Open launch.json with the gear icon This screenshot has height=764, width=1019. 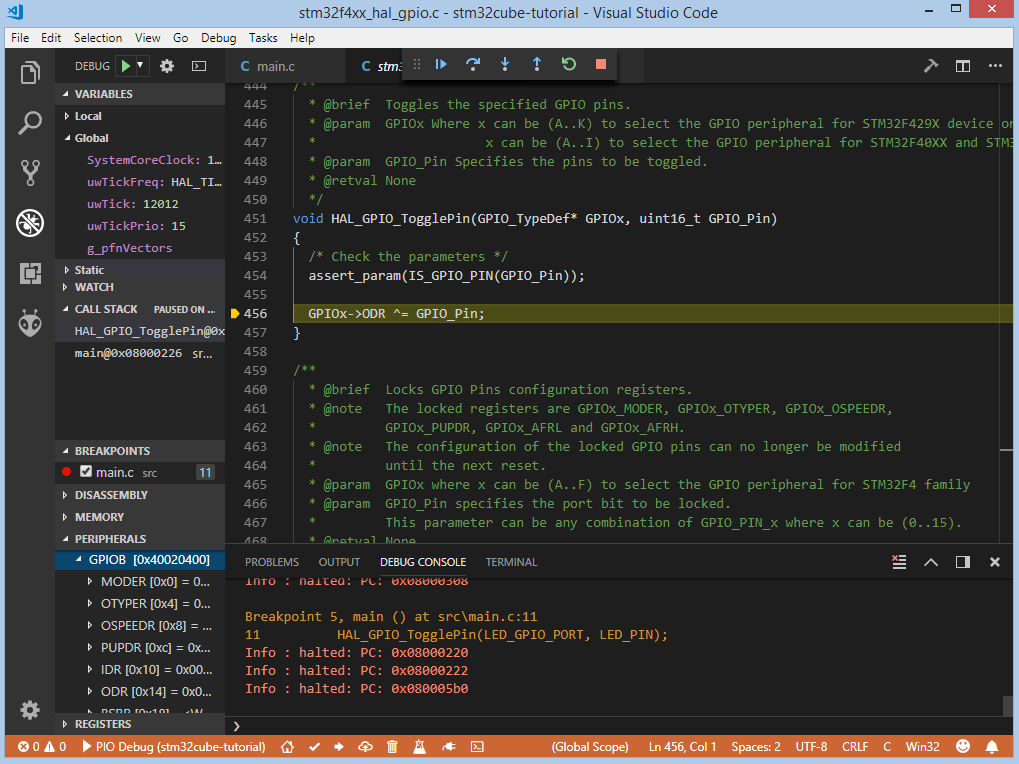tap(167, 66)
